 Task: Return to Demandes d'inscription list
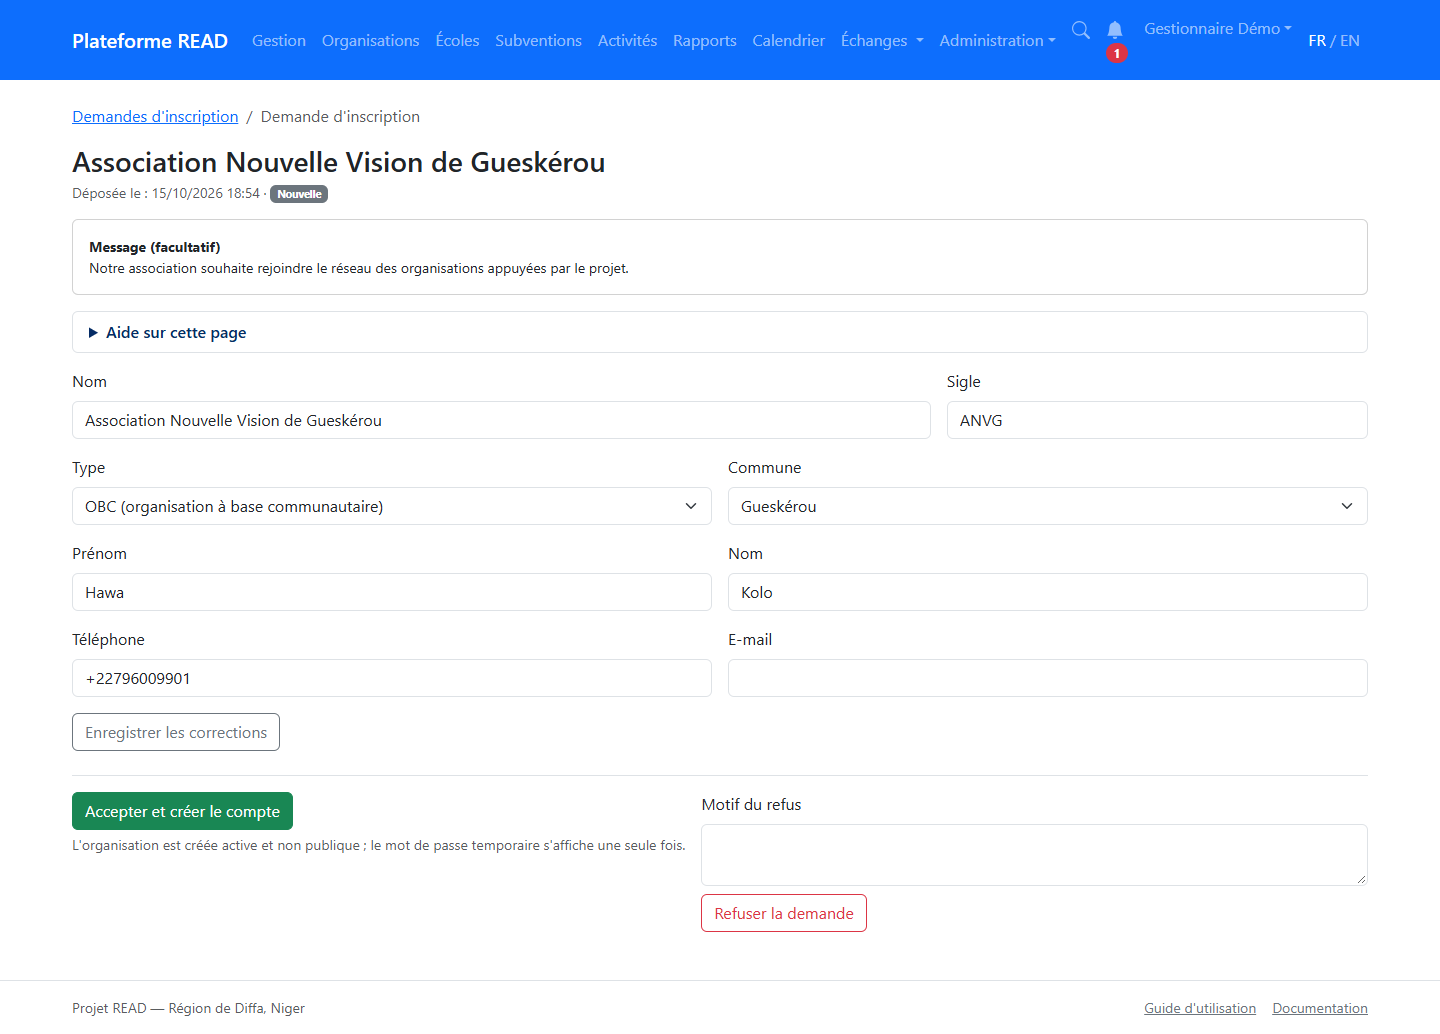(155, 117)
